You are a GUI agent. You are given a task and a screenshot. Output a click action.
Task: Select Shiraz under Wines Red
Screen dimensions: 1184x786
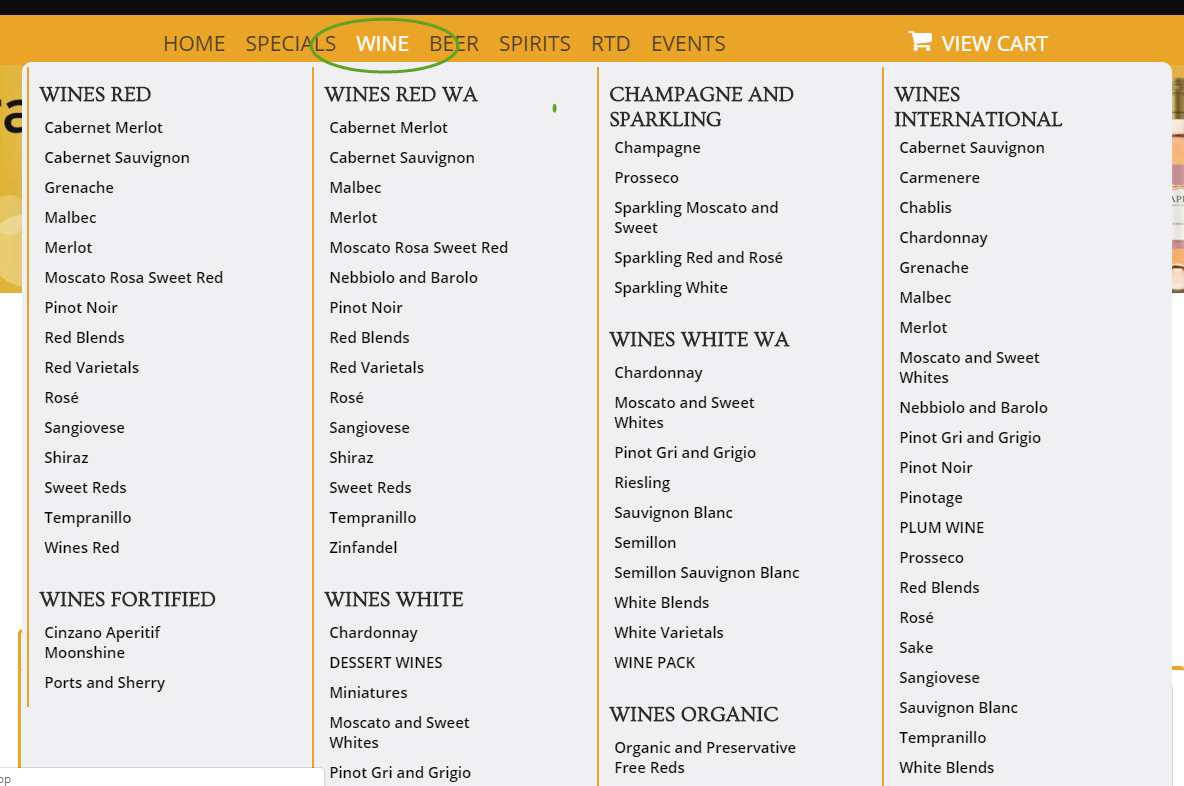(66, 458)
